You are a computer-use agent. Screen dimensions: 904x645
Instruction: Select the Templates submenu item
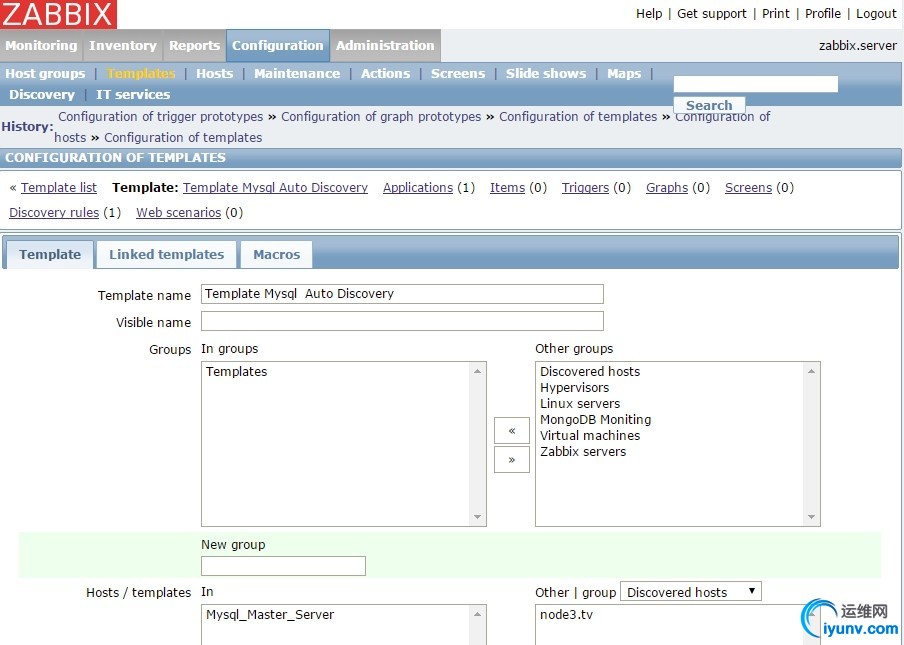(x=141, y=74)
